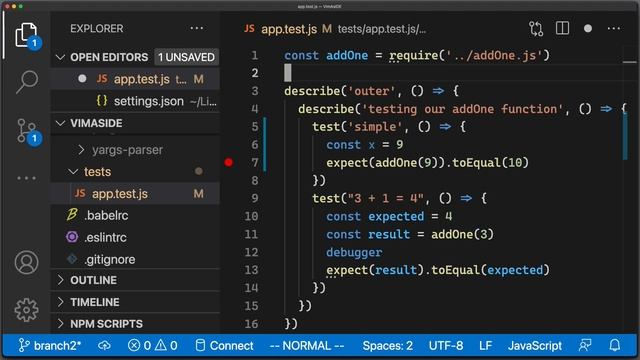This screenshot has width=640, height=360.
Task: Click the branch2* git branch indicator
Action: click(x=50, y=346)
